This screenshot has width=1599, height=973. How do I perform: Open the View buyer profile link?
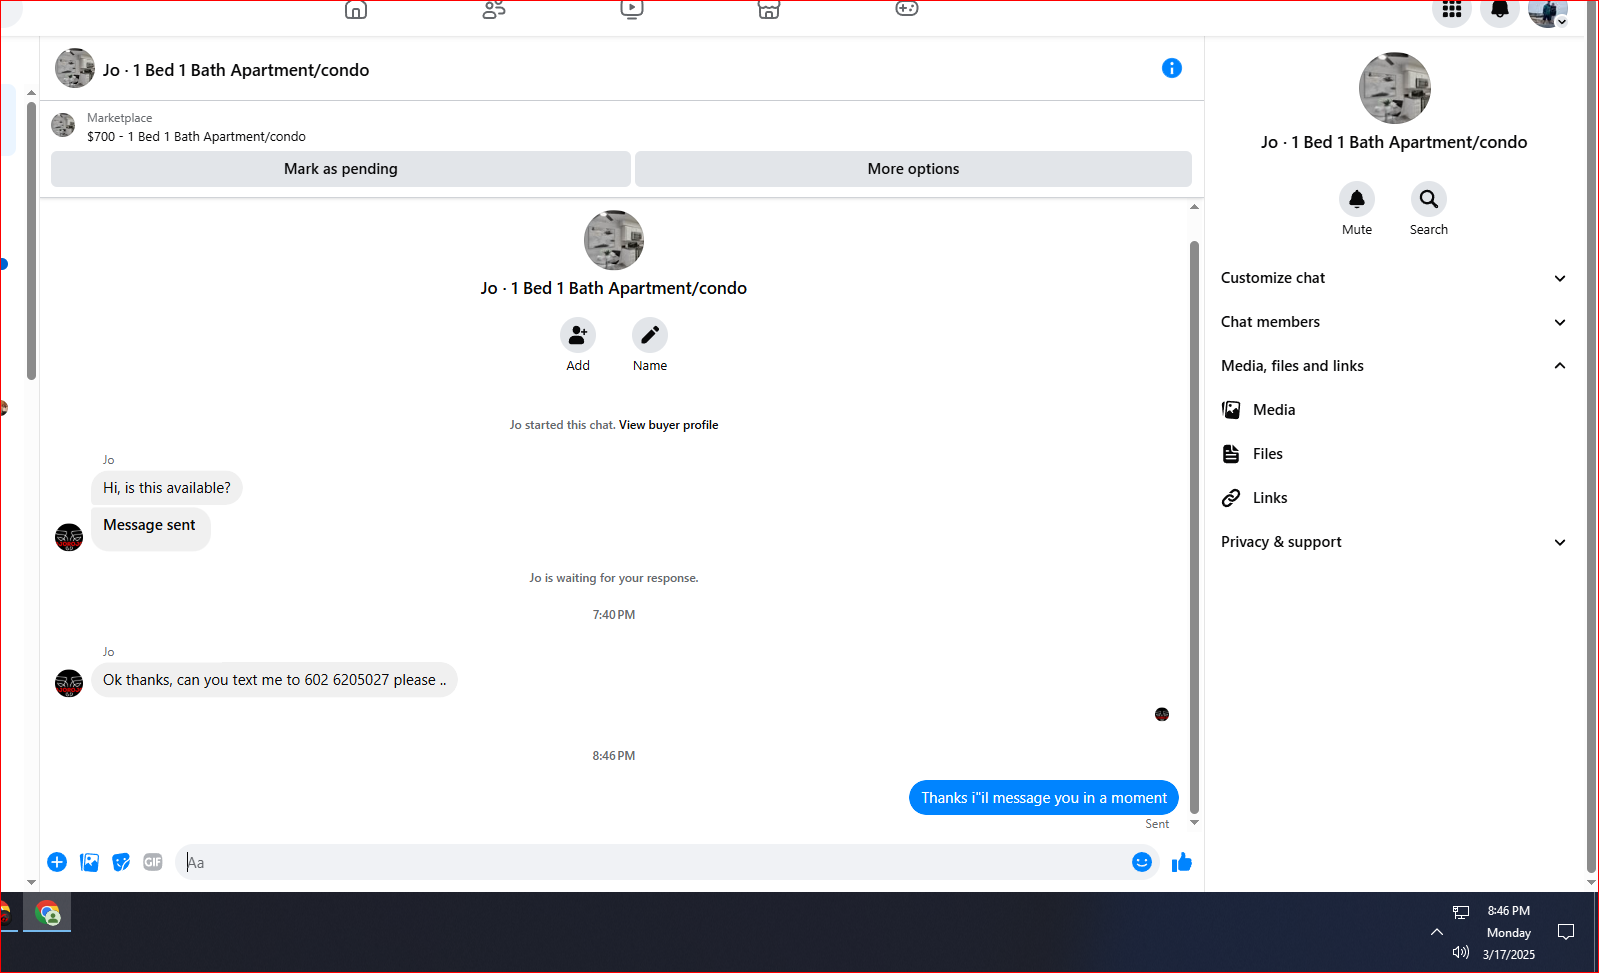(668, 425)
